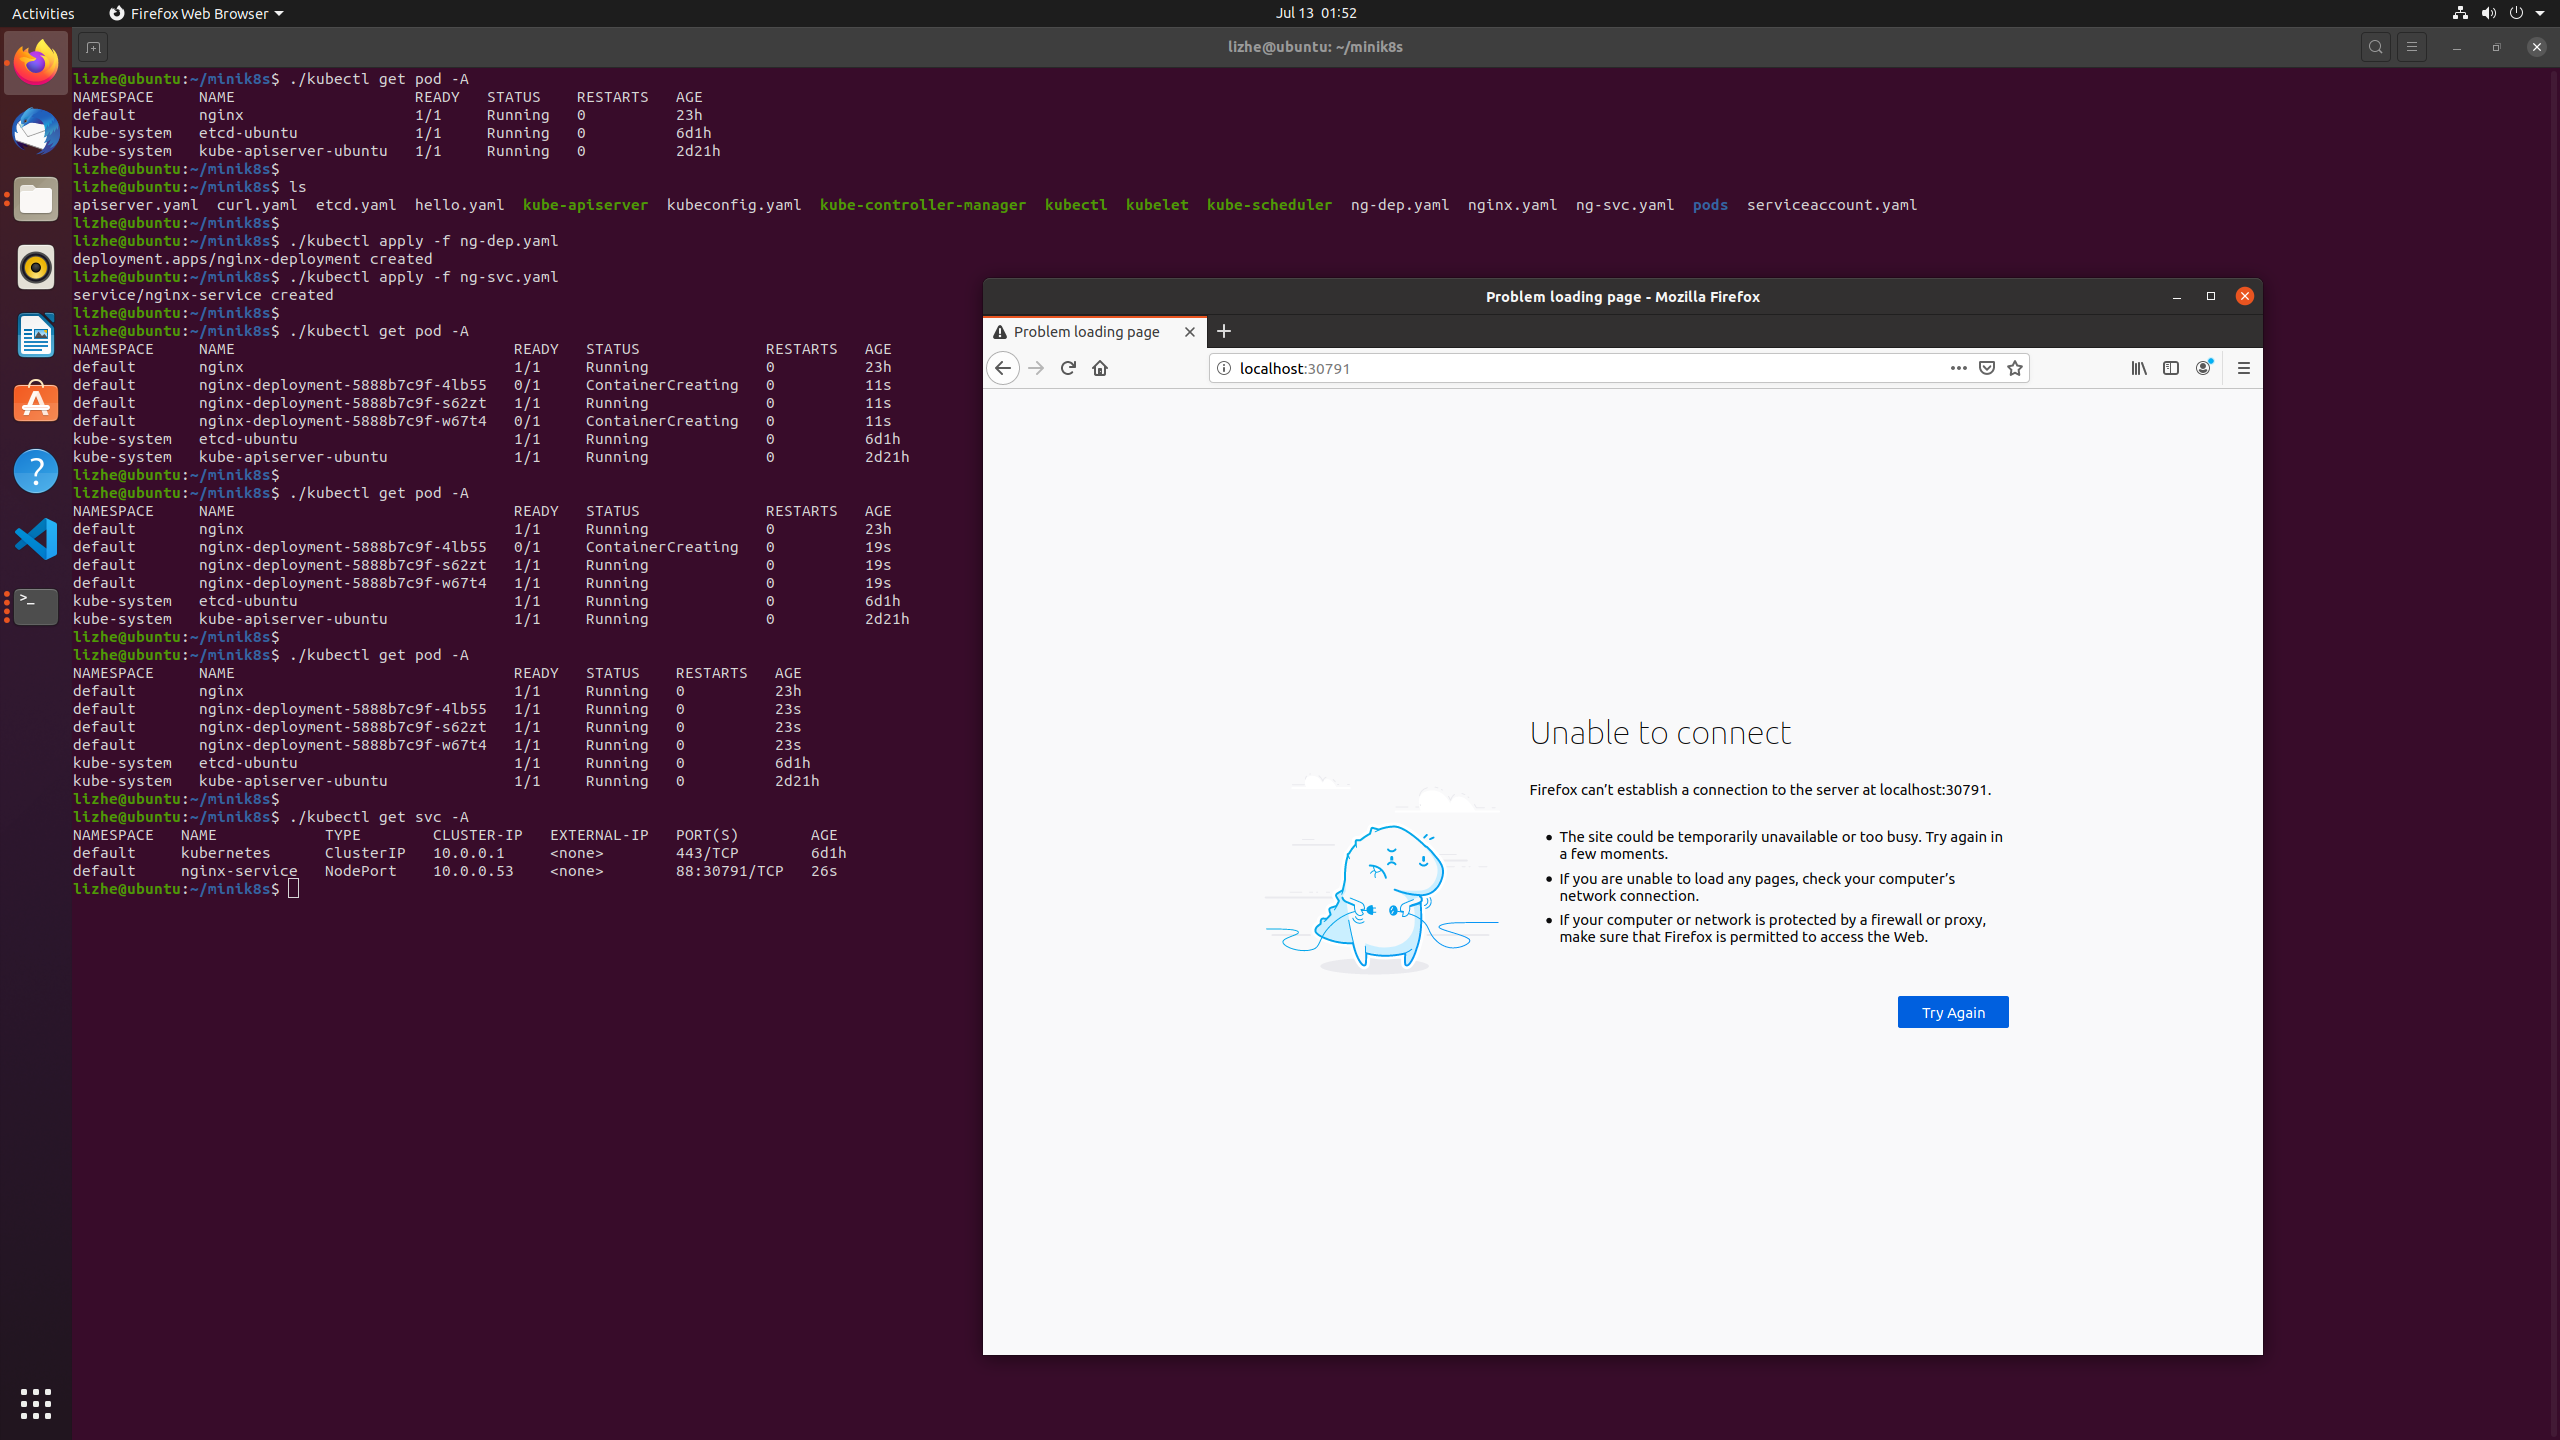
Task: Launch Firefox from the dock
Action: 36,63
